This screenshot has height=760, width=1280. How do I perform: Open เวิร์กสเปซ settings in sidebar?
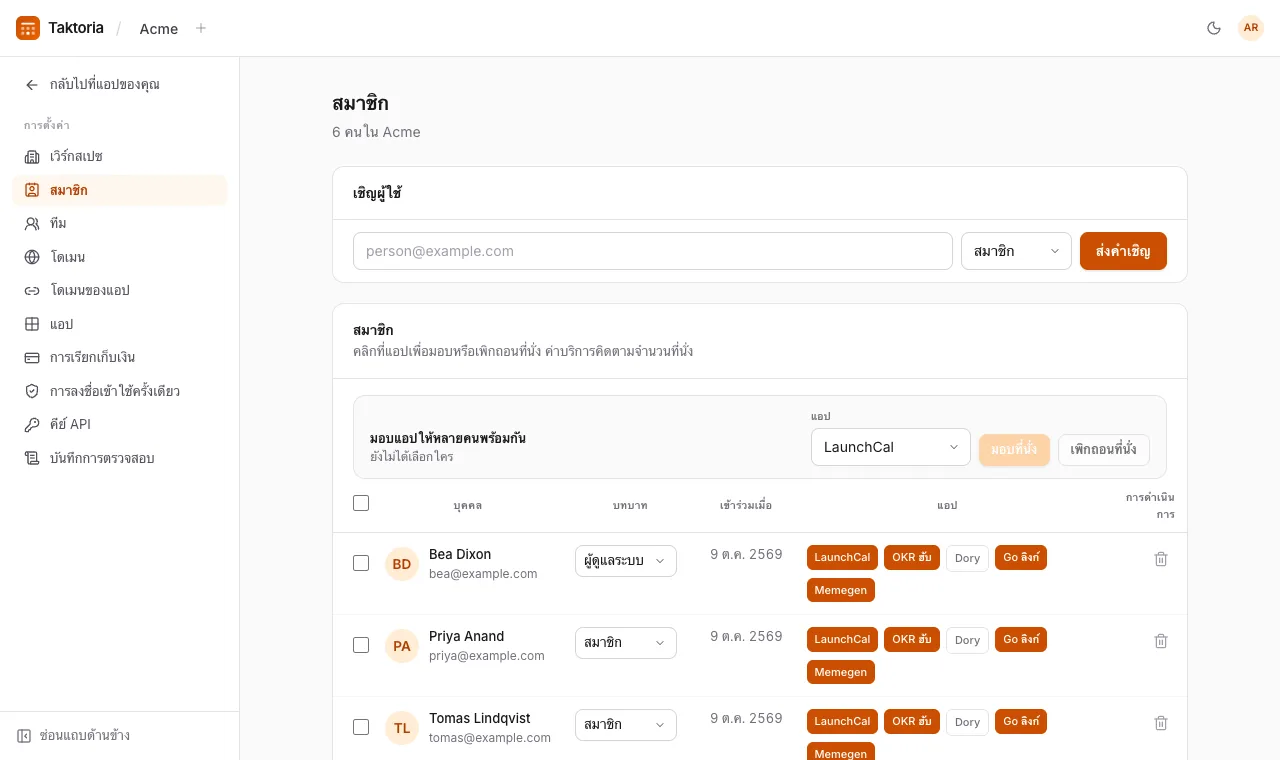(x=120, y=157)
